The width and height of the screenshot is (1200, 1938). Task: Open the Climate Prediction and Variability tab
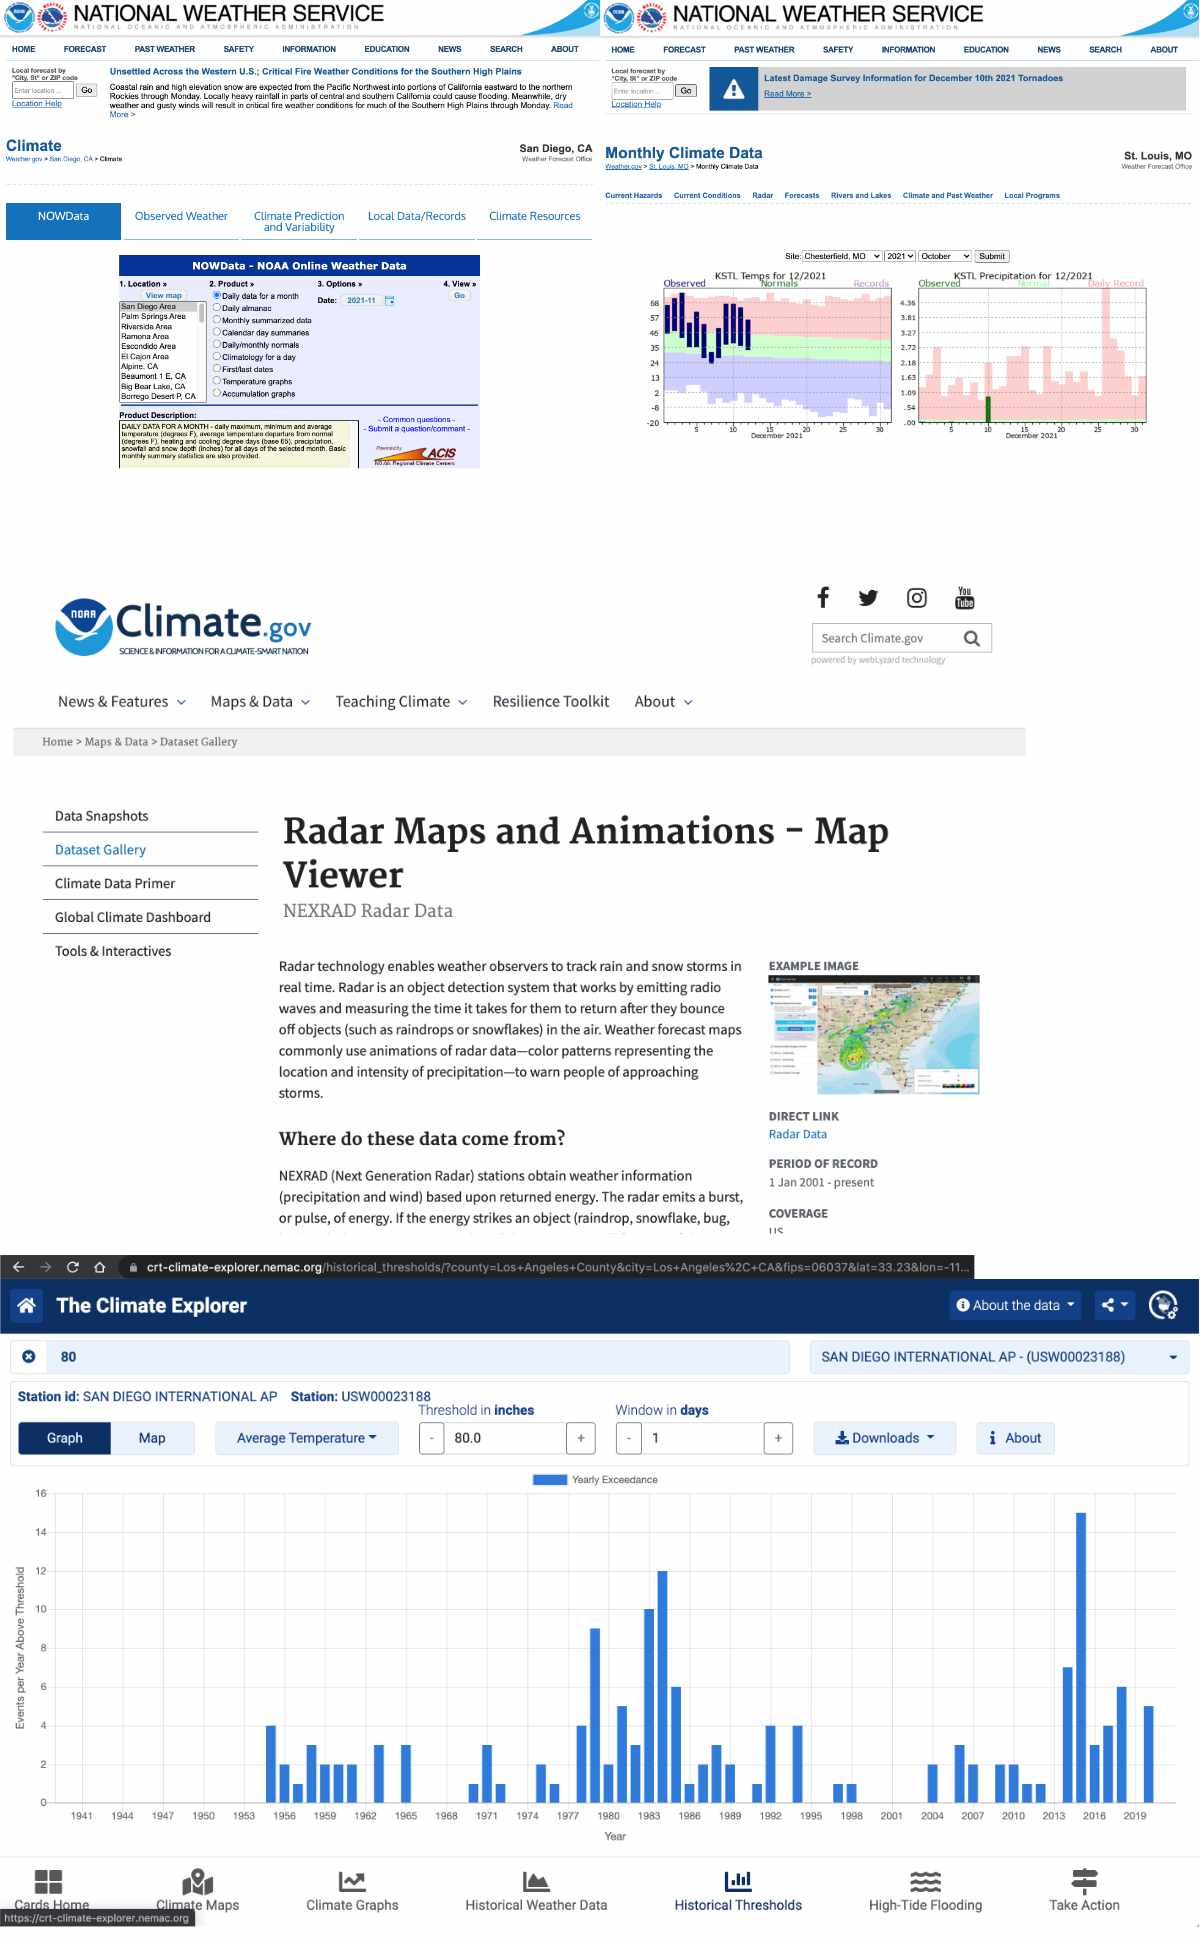pos(299,221)
